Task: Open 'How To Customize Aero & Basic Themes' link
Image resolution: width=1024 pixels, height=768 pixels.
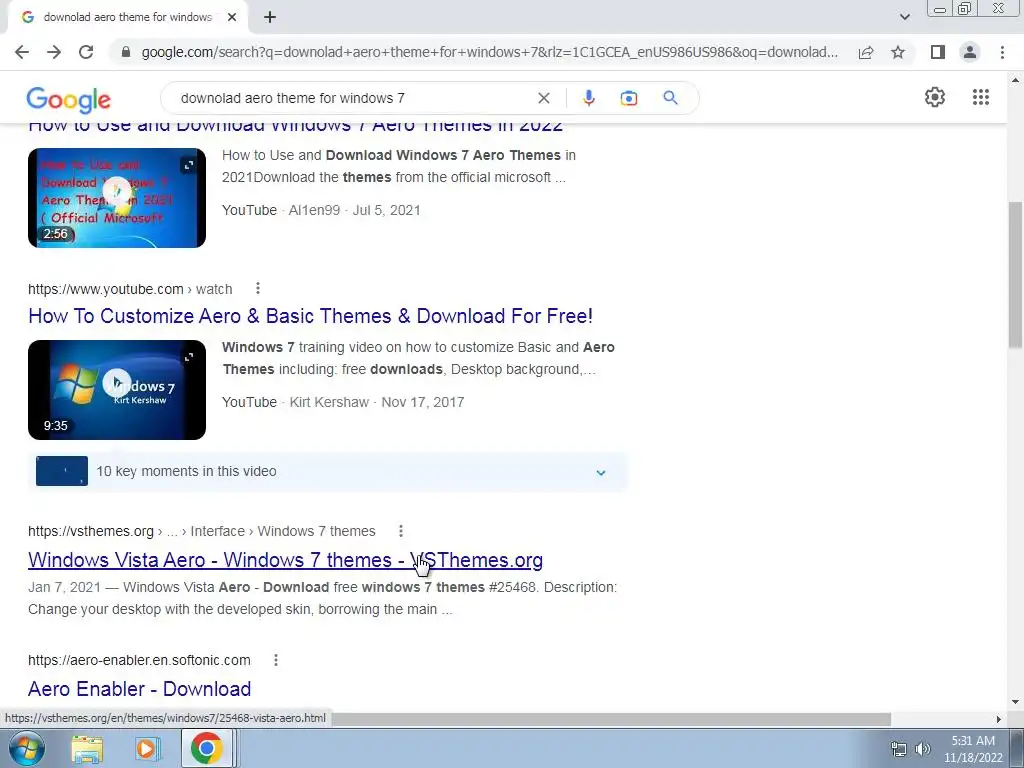Action: point(310,316)
